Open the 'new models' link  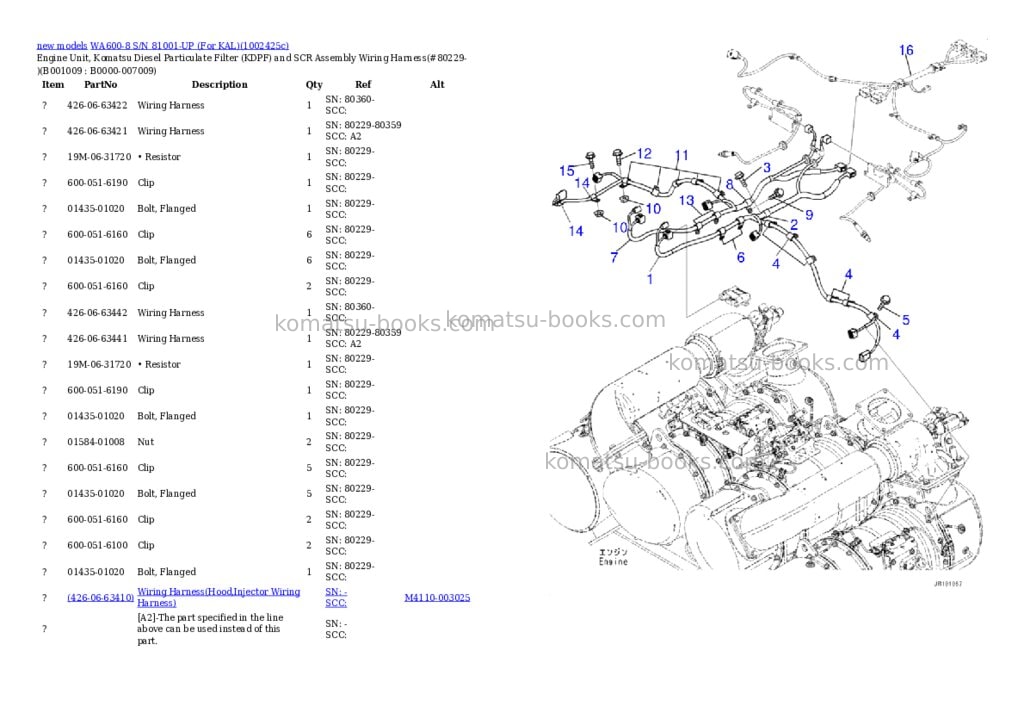click(61, 46)
